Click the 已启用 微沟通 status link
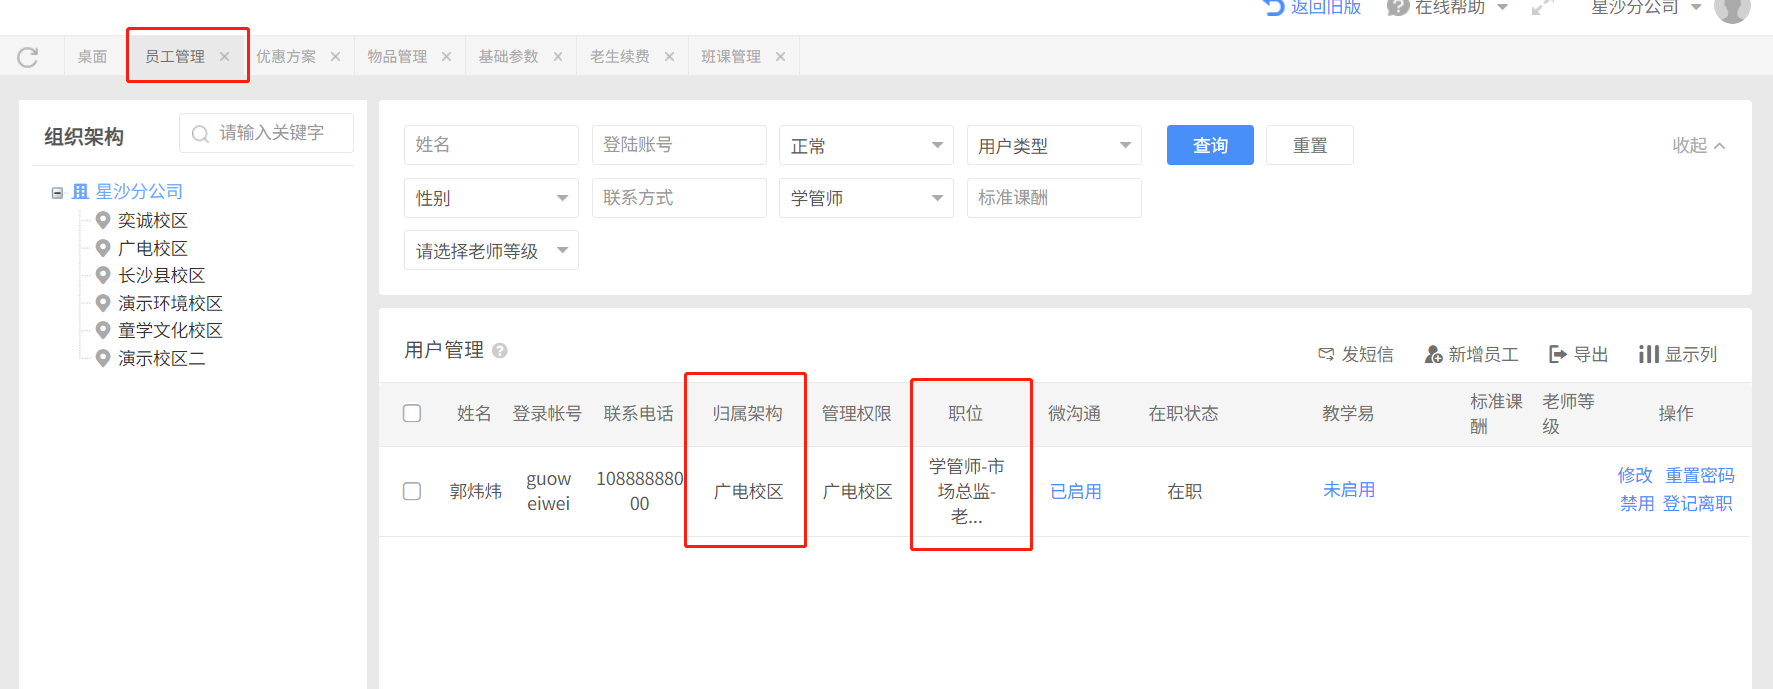This screenshot has height=689, width=1773. point(1076,491)
